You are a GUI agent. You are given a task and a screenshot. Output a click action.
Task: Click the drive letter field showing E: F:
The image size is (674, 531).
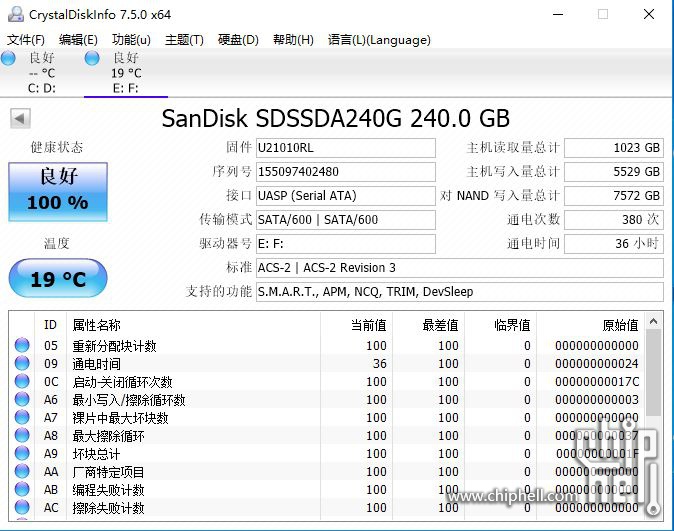click(x=346, y=244)
